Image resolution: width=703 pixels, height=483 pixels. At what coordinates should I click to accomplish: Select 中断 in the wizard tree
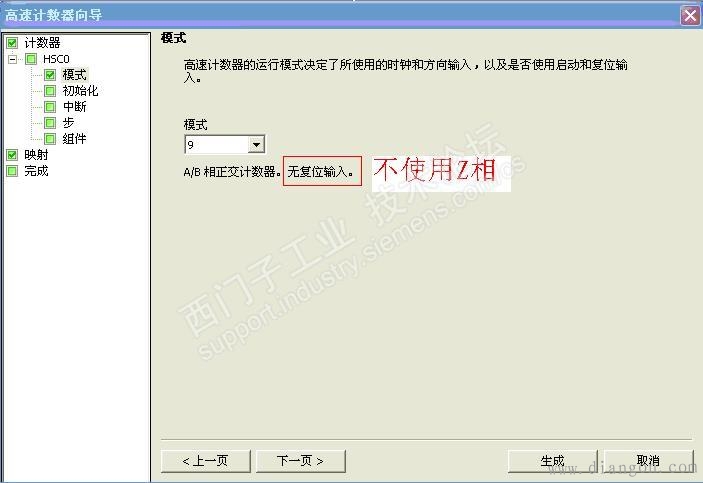click(74, 107)
